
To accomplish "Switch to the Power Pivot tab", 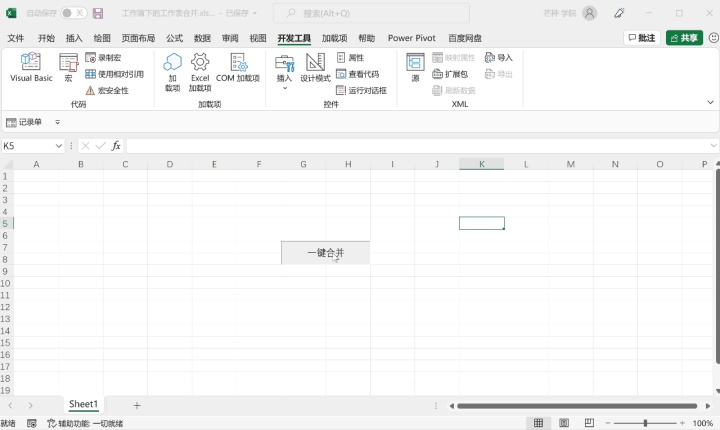I will 411,38.
